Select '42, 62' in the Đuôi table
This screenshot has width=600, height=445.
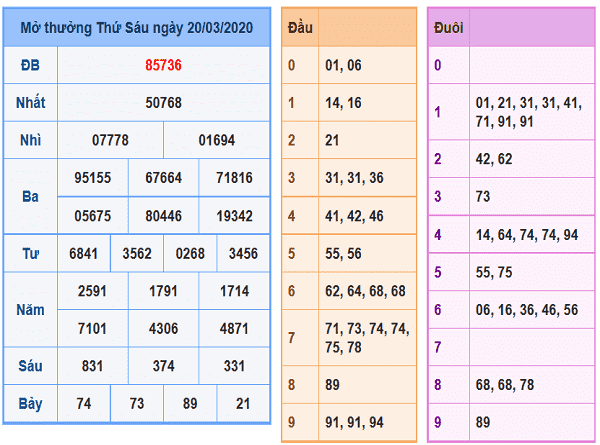494,159
